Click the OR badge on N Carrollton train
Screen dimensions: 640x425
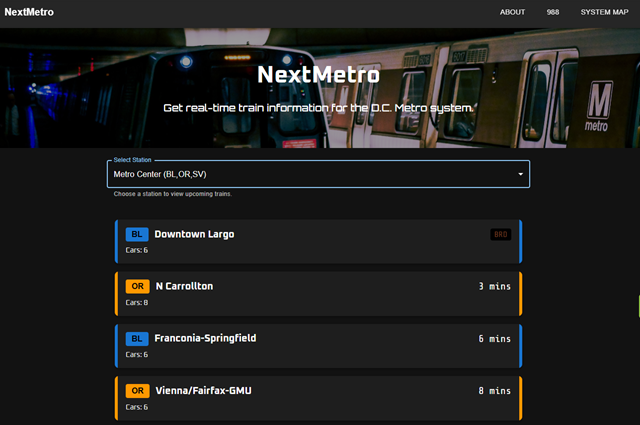pos(137,286)
